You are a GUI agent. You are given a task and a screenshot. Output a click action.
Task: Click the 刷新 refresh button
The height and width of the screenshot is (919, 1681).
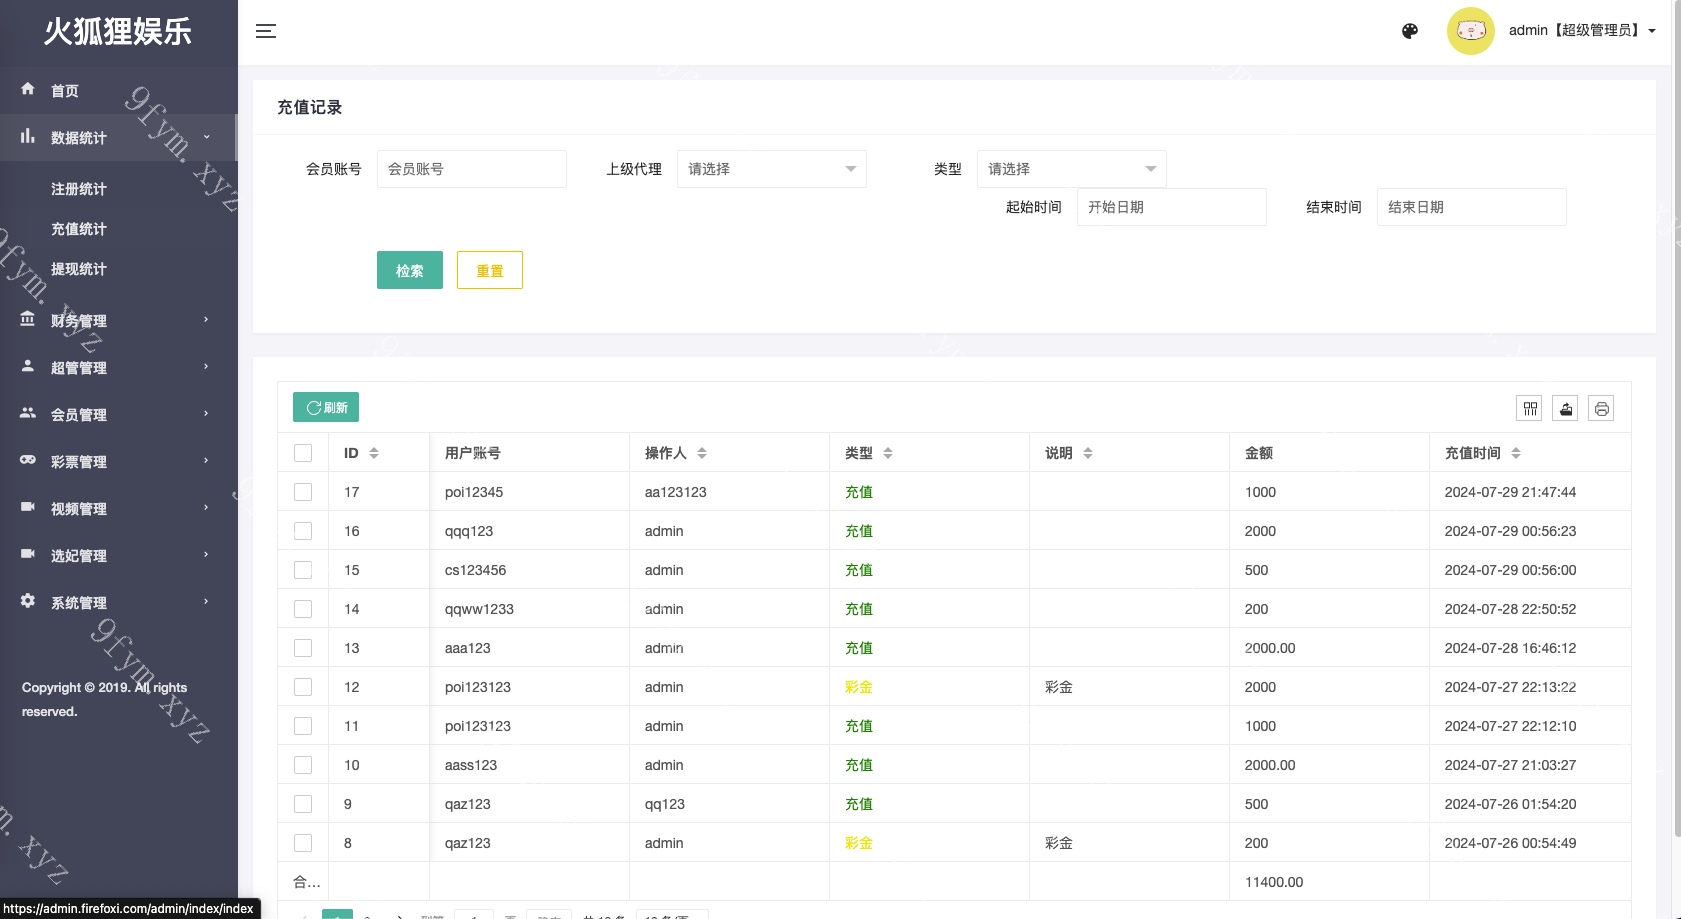326,407
